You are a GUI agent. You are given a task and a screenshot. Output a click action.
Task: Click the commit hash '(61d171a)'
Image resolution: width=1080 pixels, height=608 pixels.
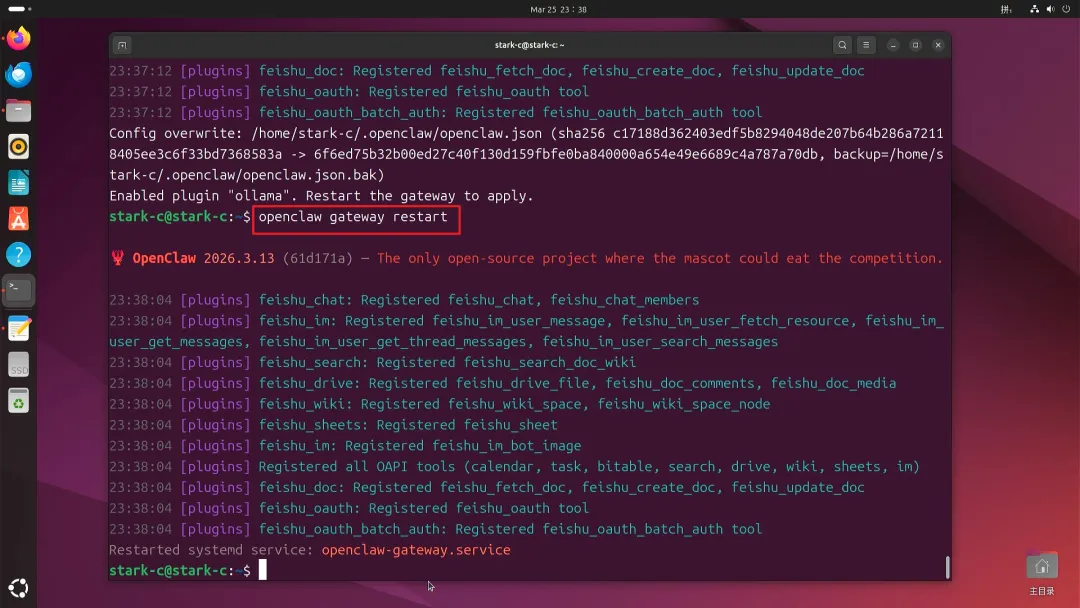pos(318,258)
